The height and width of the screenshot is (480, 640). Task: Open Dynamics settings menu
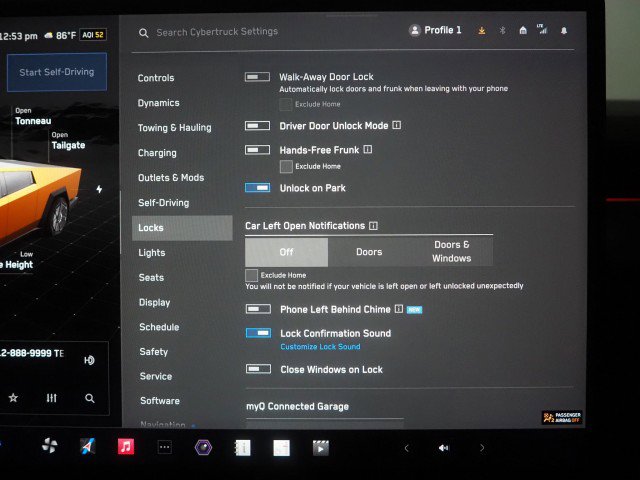tap(158, 103)
